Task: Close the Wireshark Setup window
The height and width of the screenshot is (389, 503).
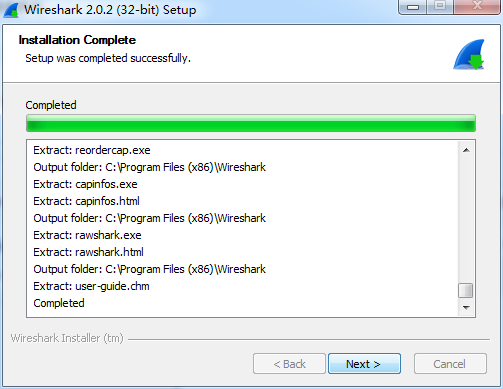Action: pyautogui.click(x=477, y=6)
